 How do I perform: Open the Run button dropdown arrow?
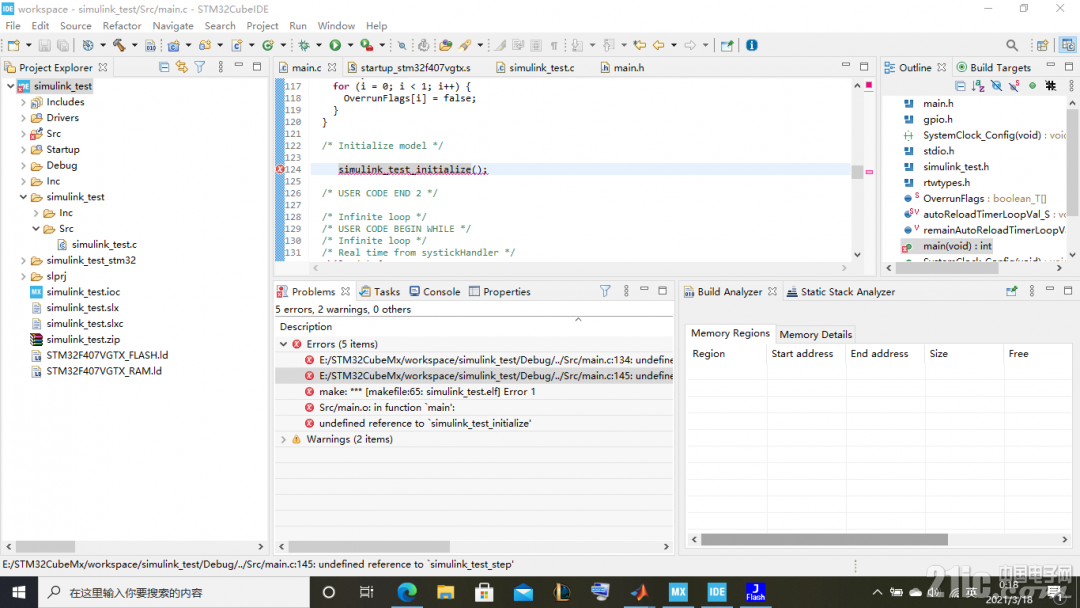[x=350, y=45]
